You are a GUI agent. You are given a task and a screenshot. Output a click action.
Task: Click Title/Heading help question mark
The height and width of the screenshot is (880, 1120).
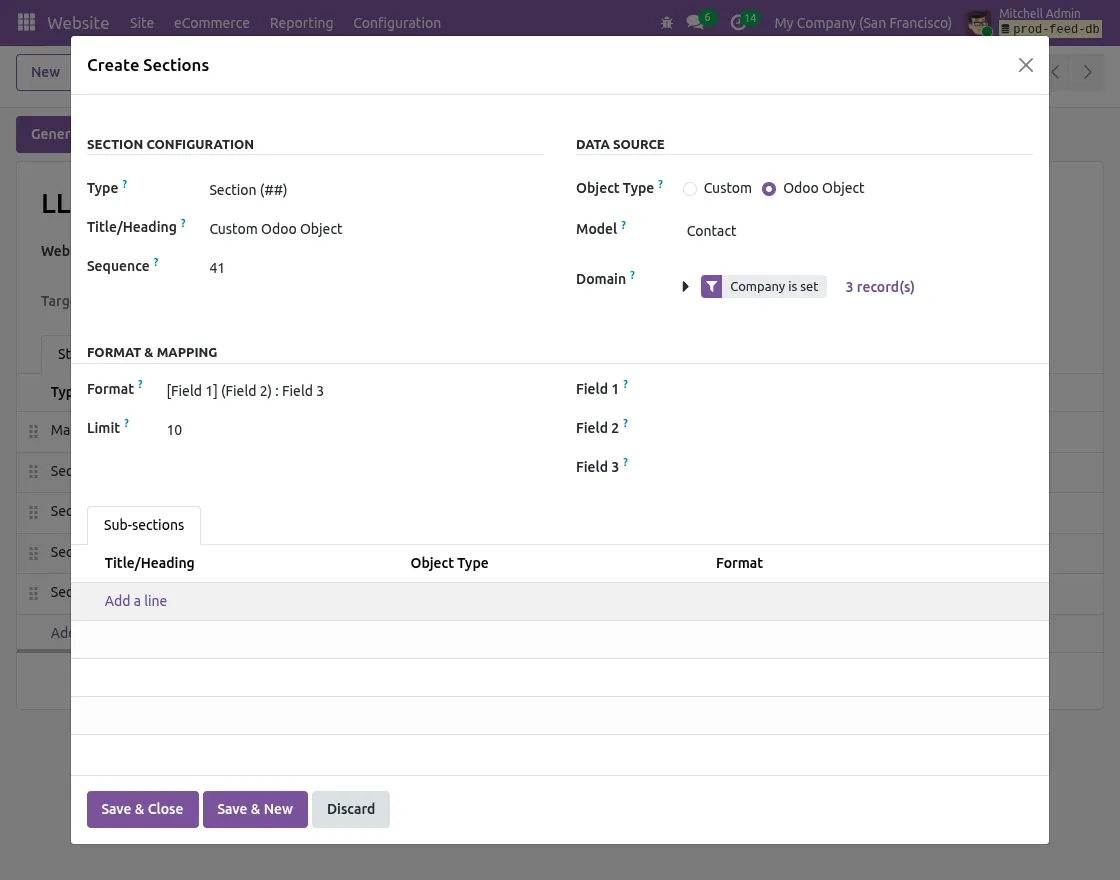pyautogui.click(x=183, y=223)
